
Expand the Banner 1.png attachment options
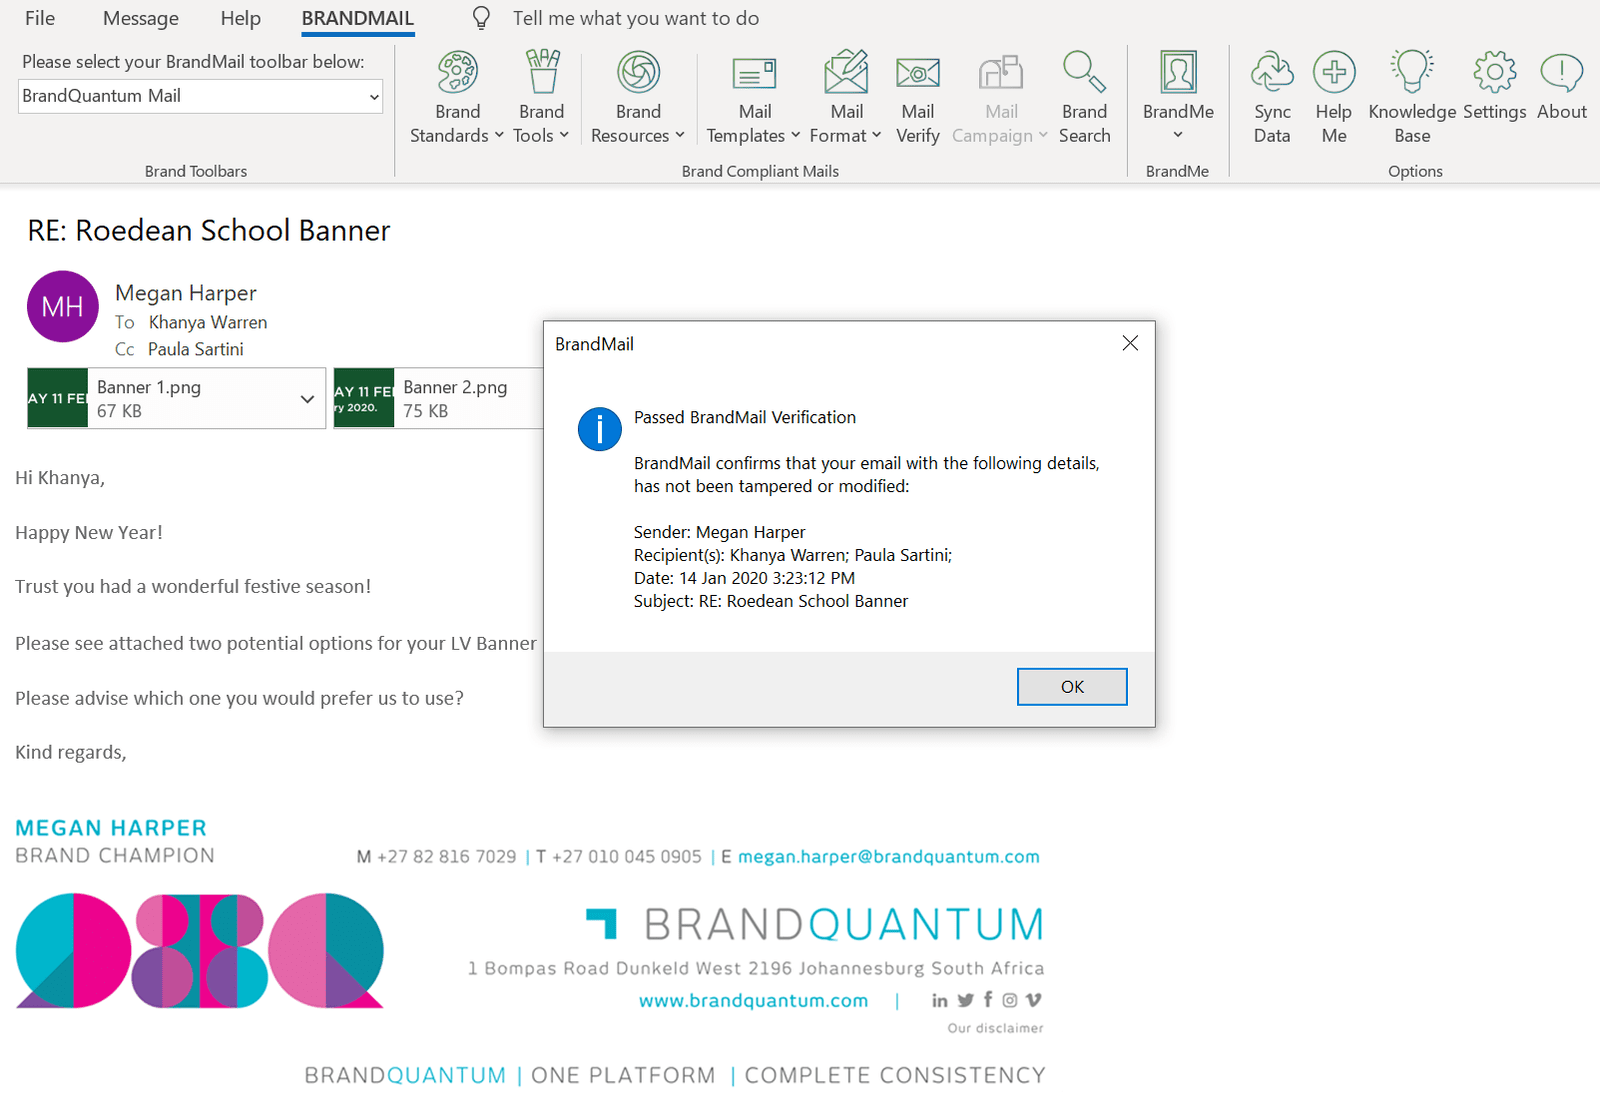click(x=307, y=398)
